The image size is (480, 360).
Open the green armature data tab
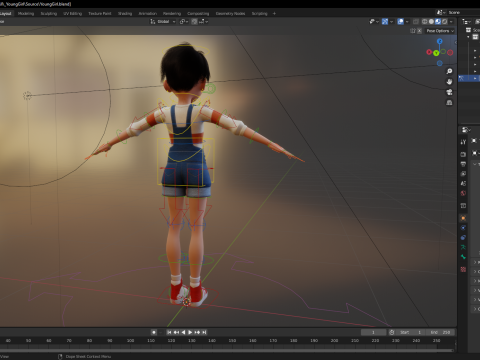(463, 247)
